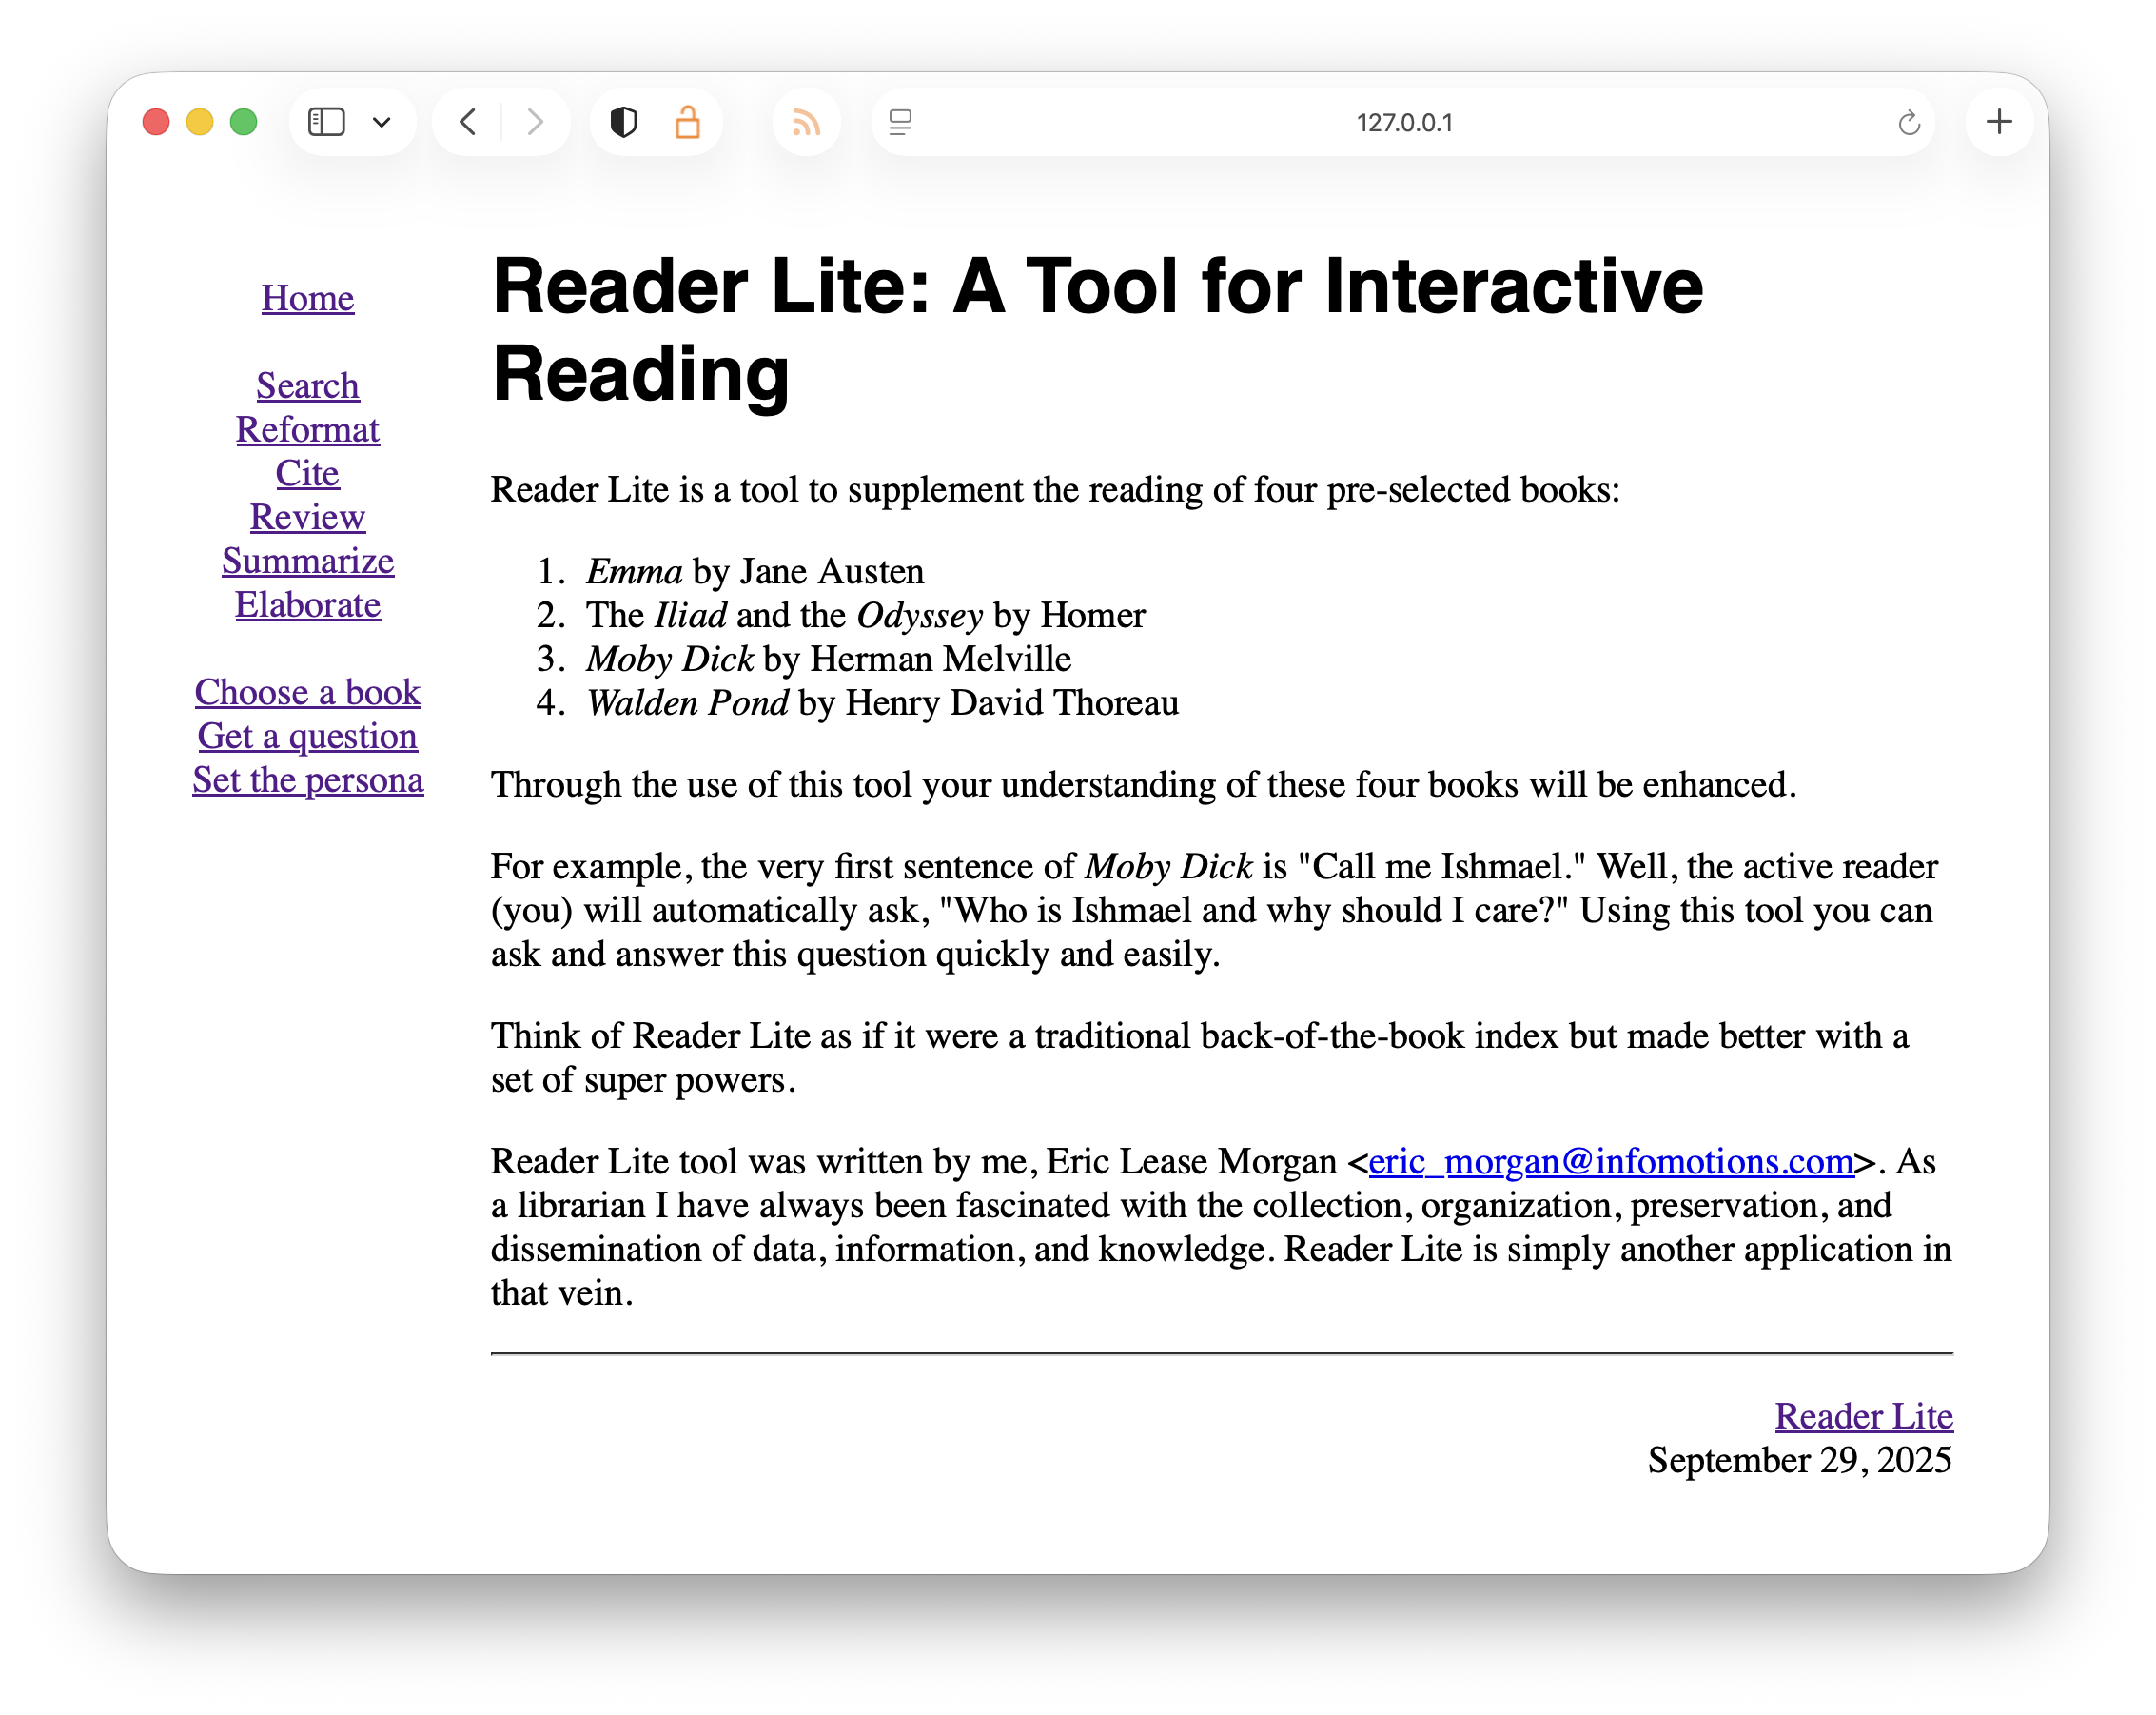Select the Summarize link
Image resolution: width=2156 pixels, height=1715 pixels.
(308, 561)
